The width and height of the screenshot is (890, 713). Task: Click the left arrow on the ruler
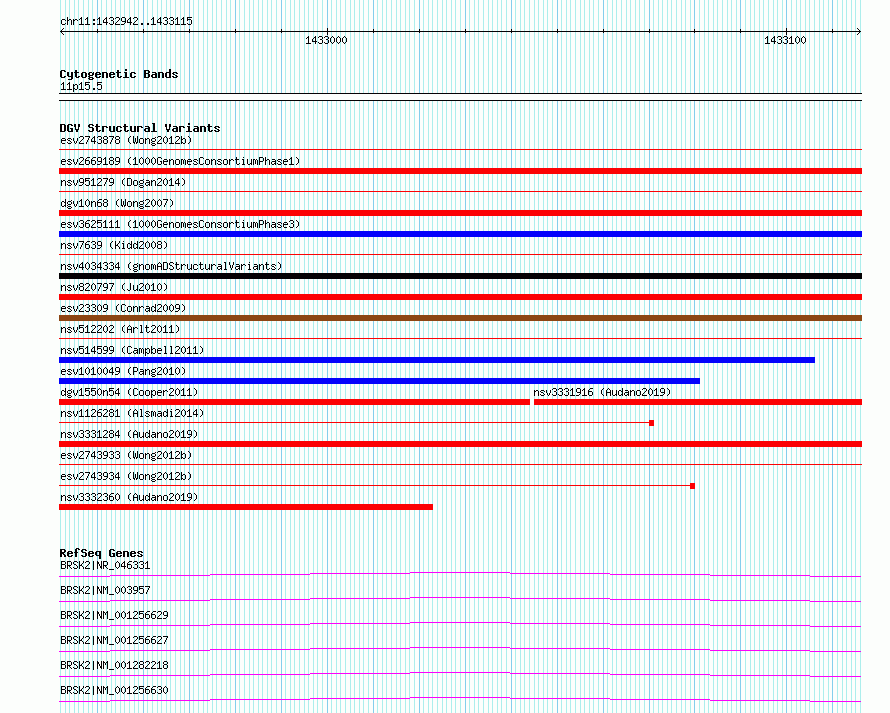point(62,32)
